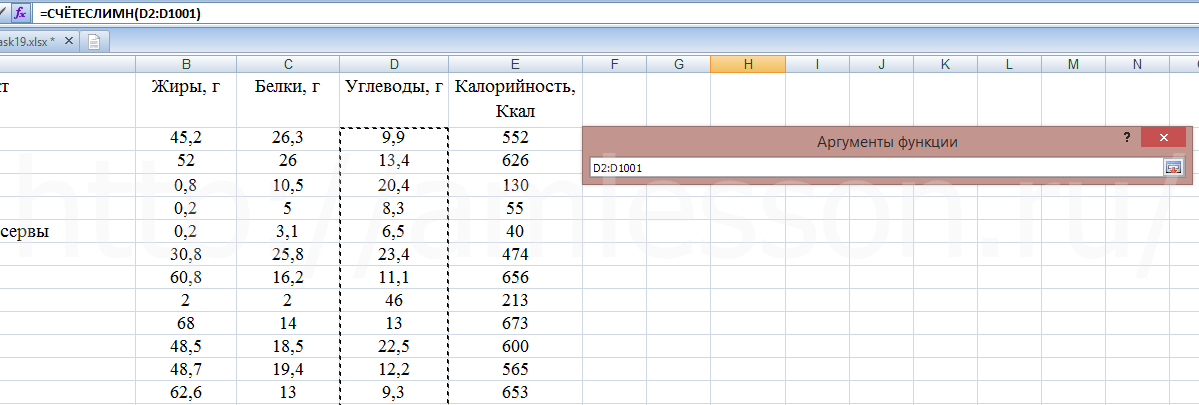The image size is (1199, 405).
Task: Click the help question mark in the dialog
Action: click(1126, 138)
